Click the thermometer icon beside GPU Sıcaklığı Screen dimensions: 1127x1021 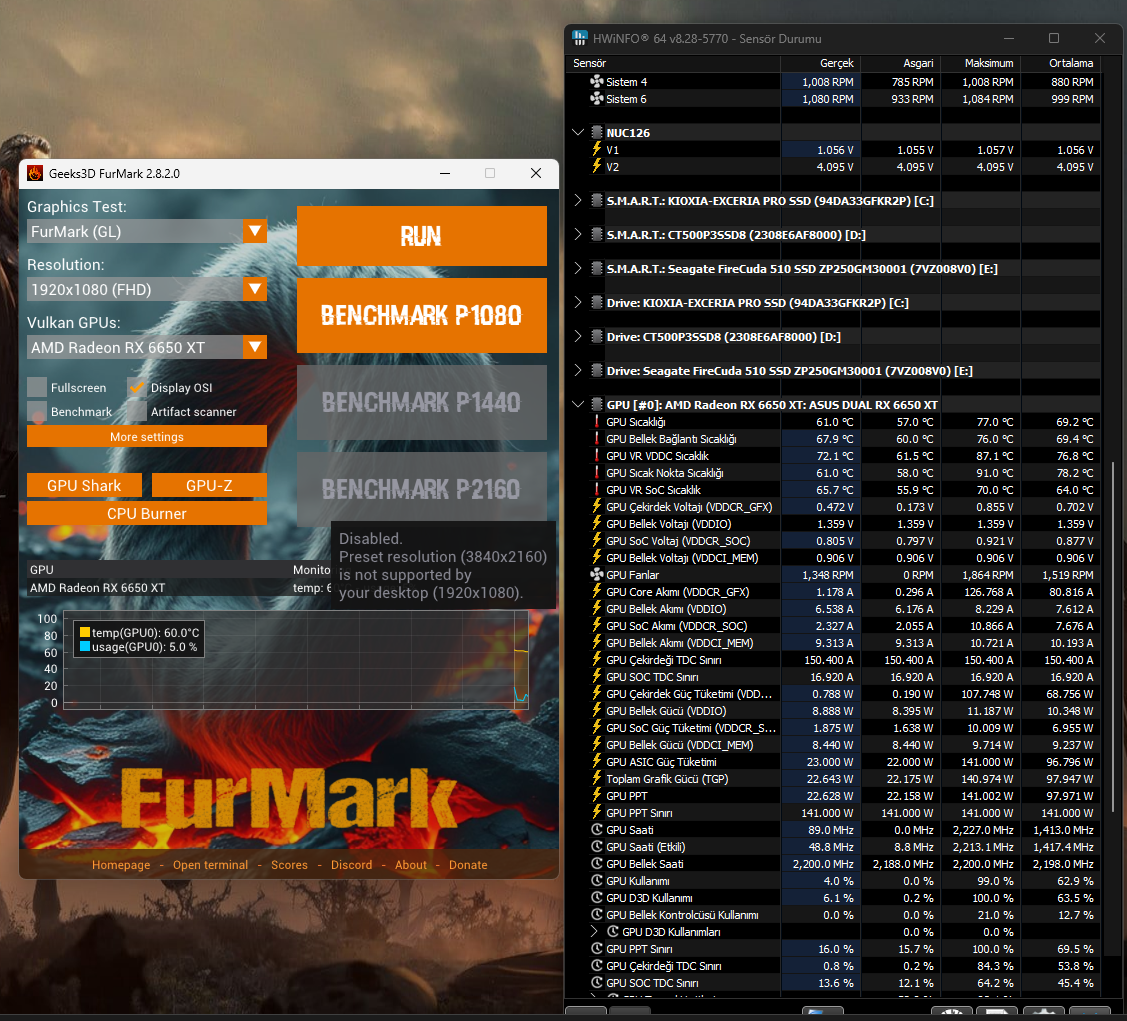click(597, 422)
